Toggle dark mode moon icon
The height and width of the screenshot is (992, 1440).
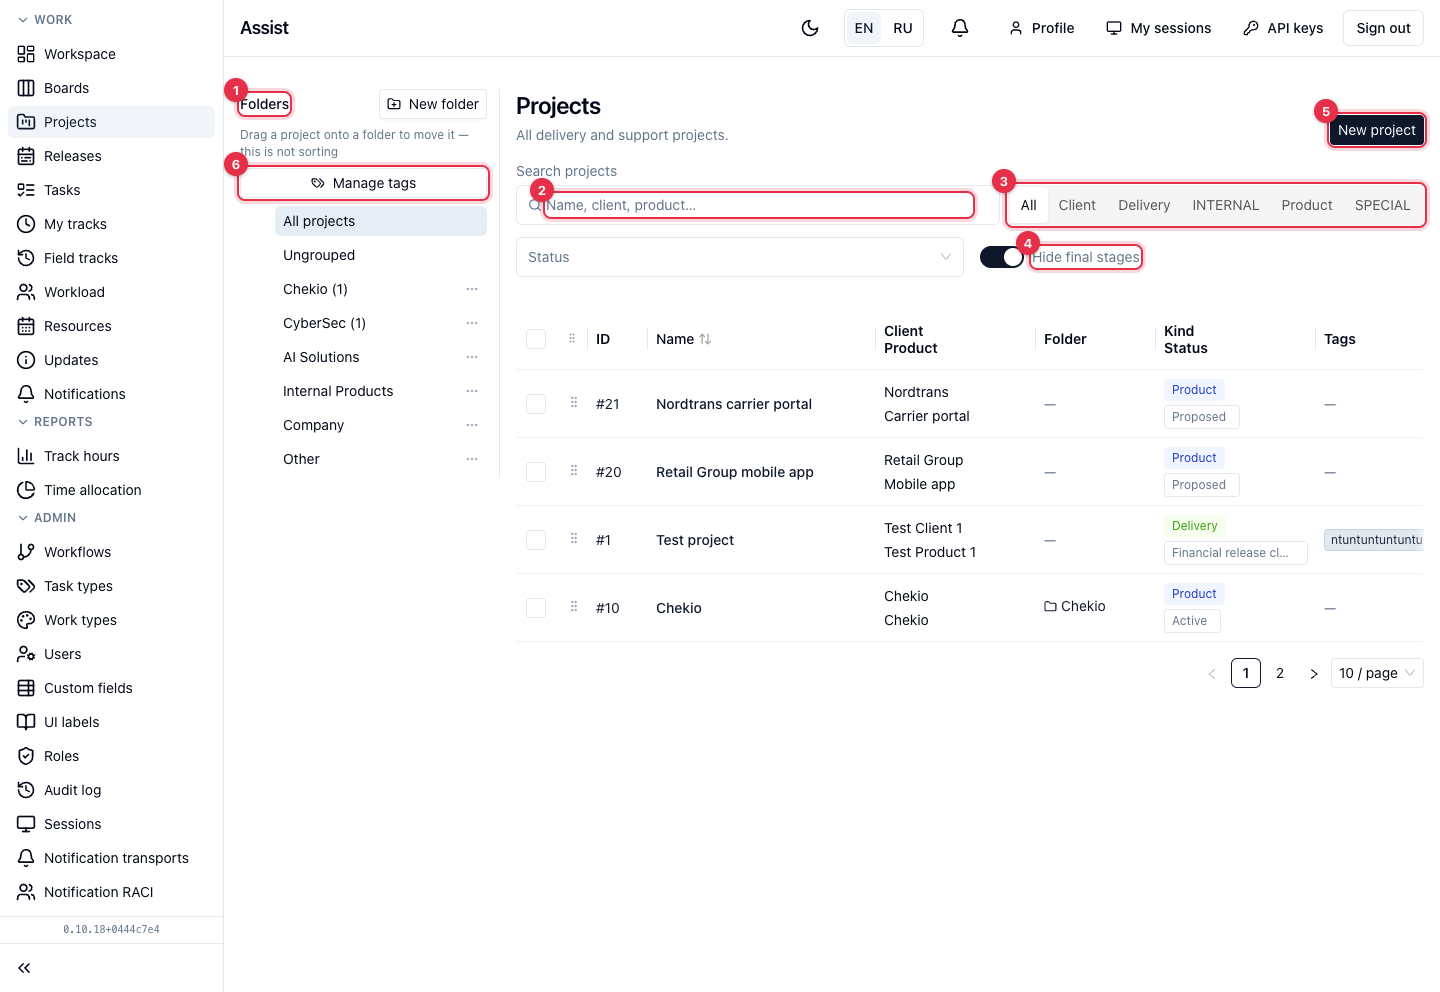point(810,28)
